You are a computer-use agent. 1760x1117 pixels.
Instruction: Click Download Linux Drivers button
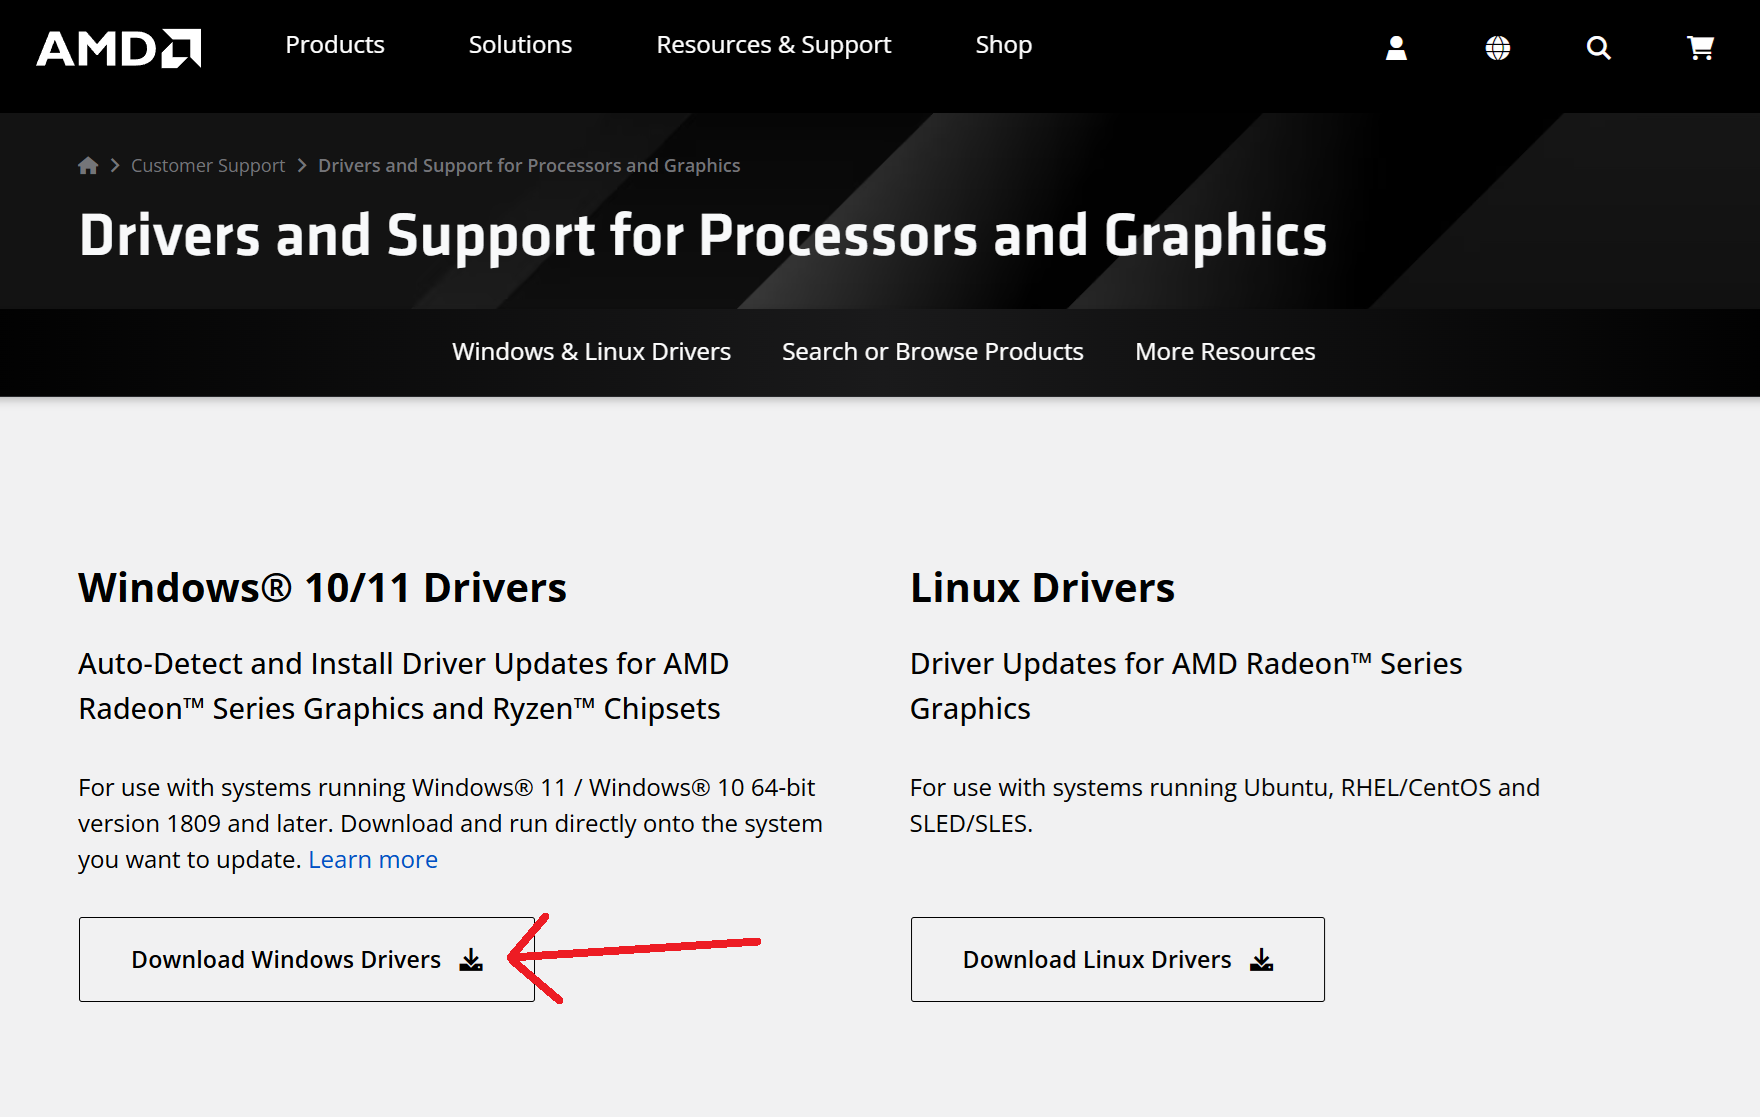(x=1117, y=960)
